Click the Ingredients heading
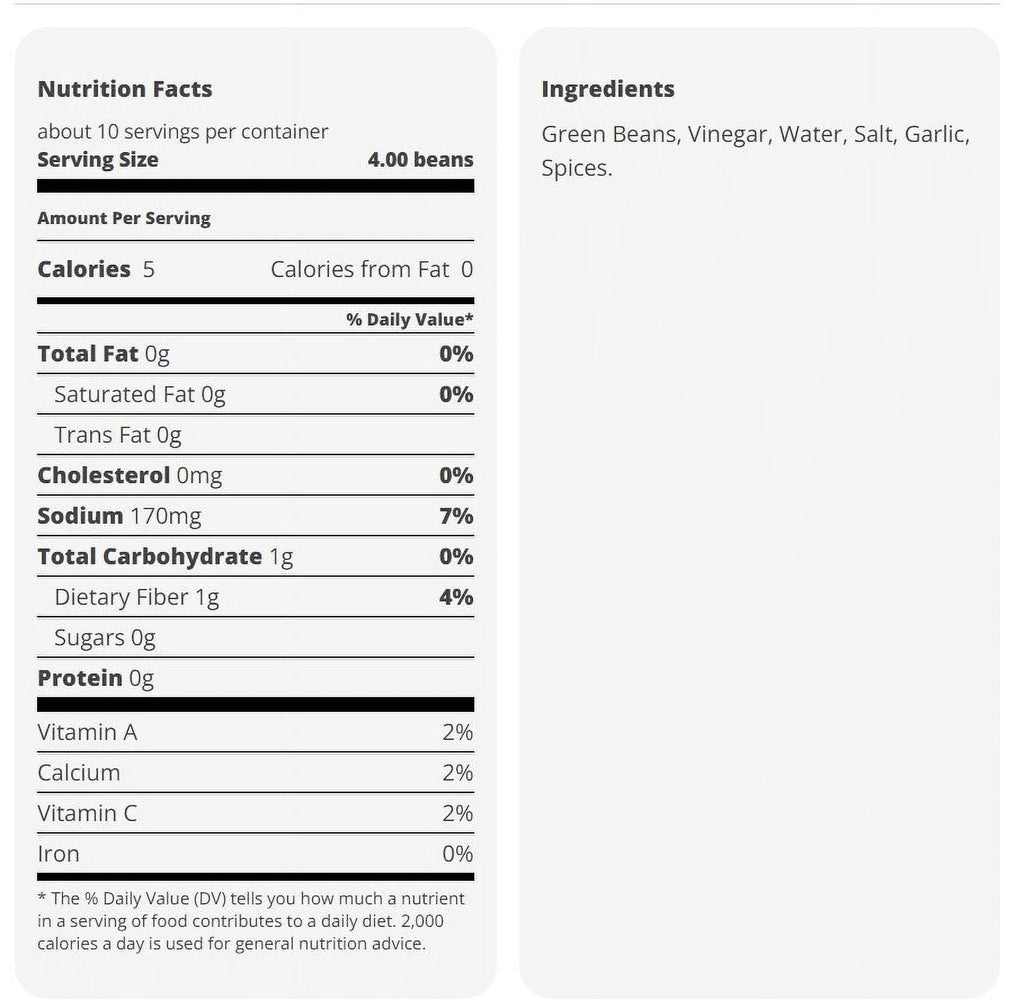 coord(608,89)
